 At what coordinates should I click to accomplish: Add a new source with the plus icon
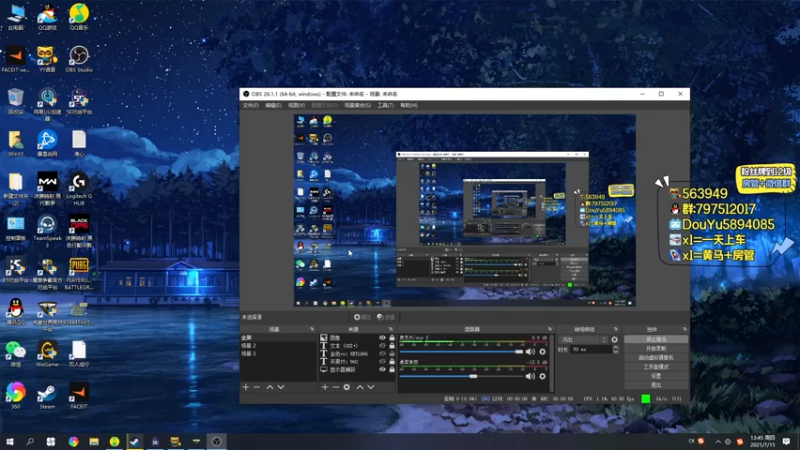tap(324, 387)
